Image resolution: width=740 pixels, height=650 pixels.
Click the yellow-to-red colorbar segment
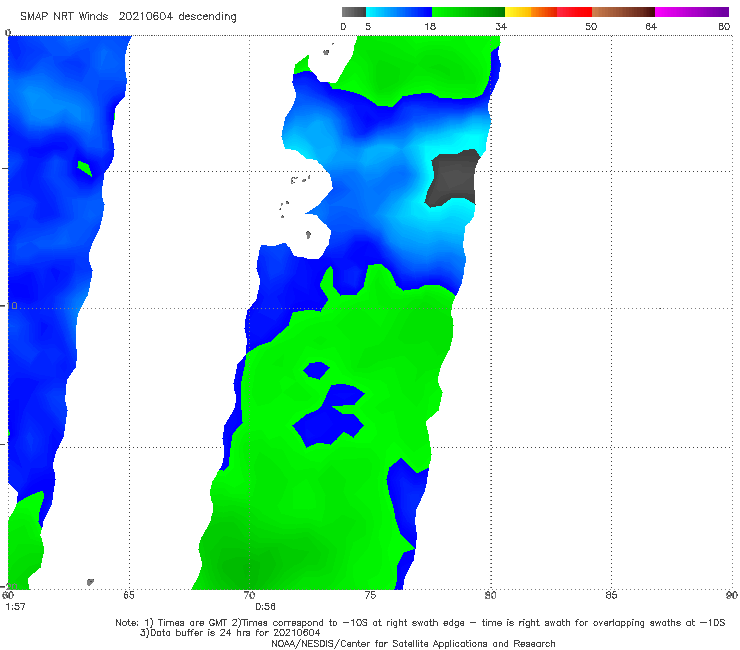coord(548,12)
